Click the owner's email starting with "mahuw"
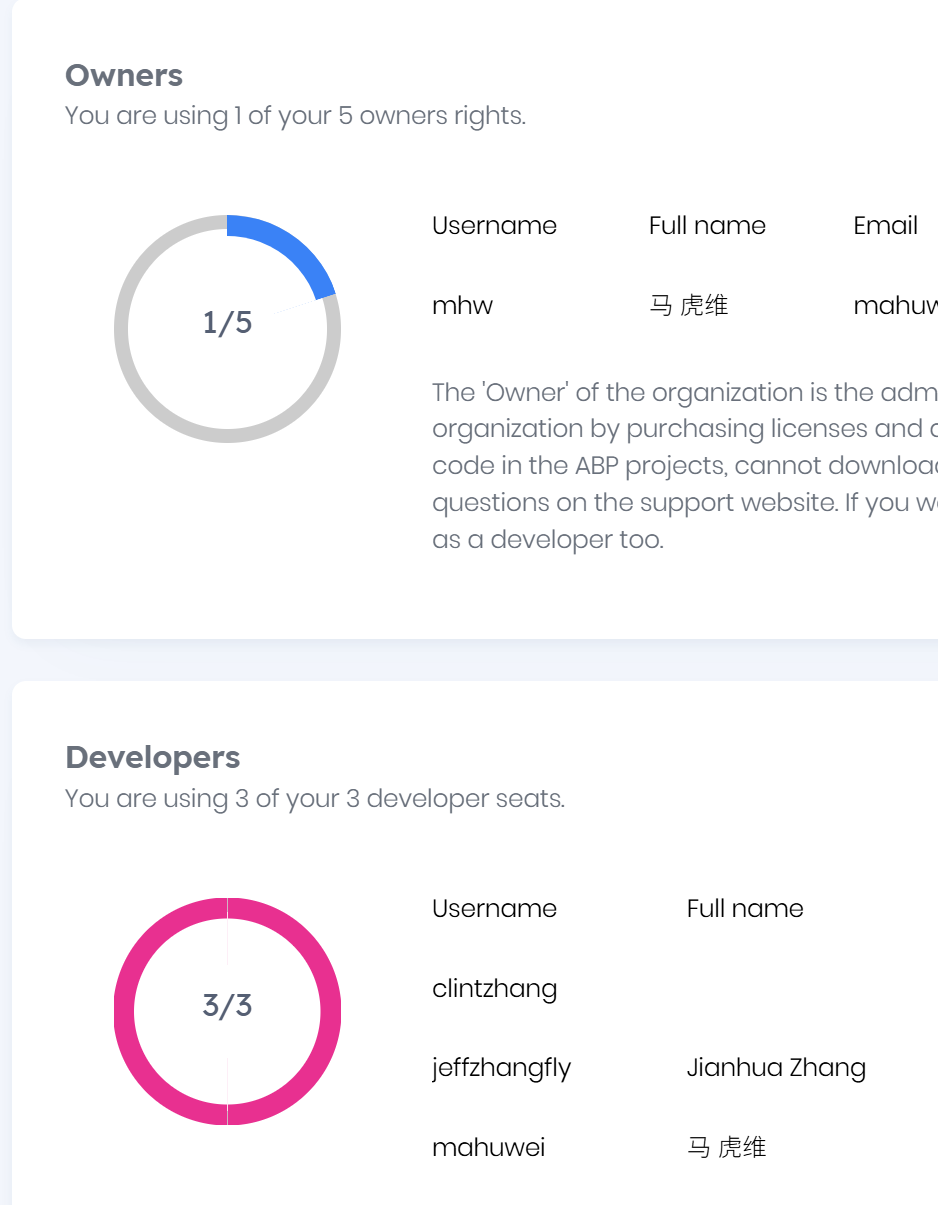Viewport: 938px width, 1205px height. pyautogui.click(x=895, y=306)
